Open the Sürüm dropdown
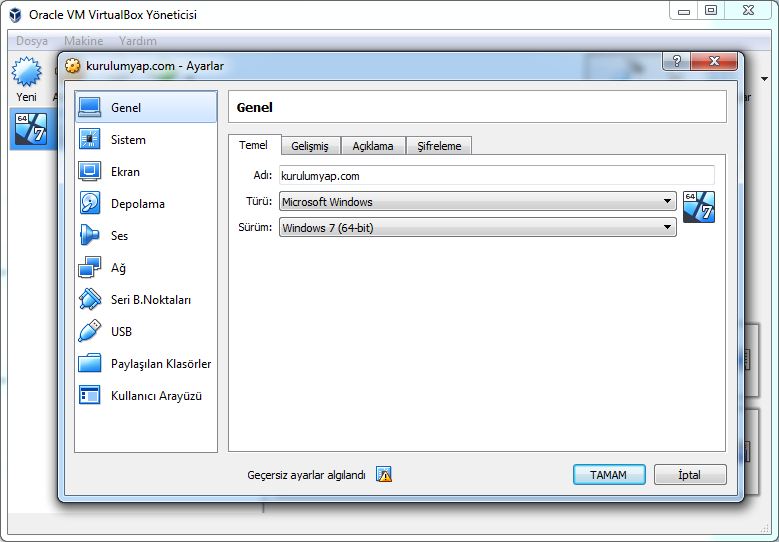 (x=477, y=228)
